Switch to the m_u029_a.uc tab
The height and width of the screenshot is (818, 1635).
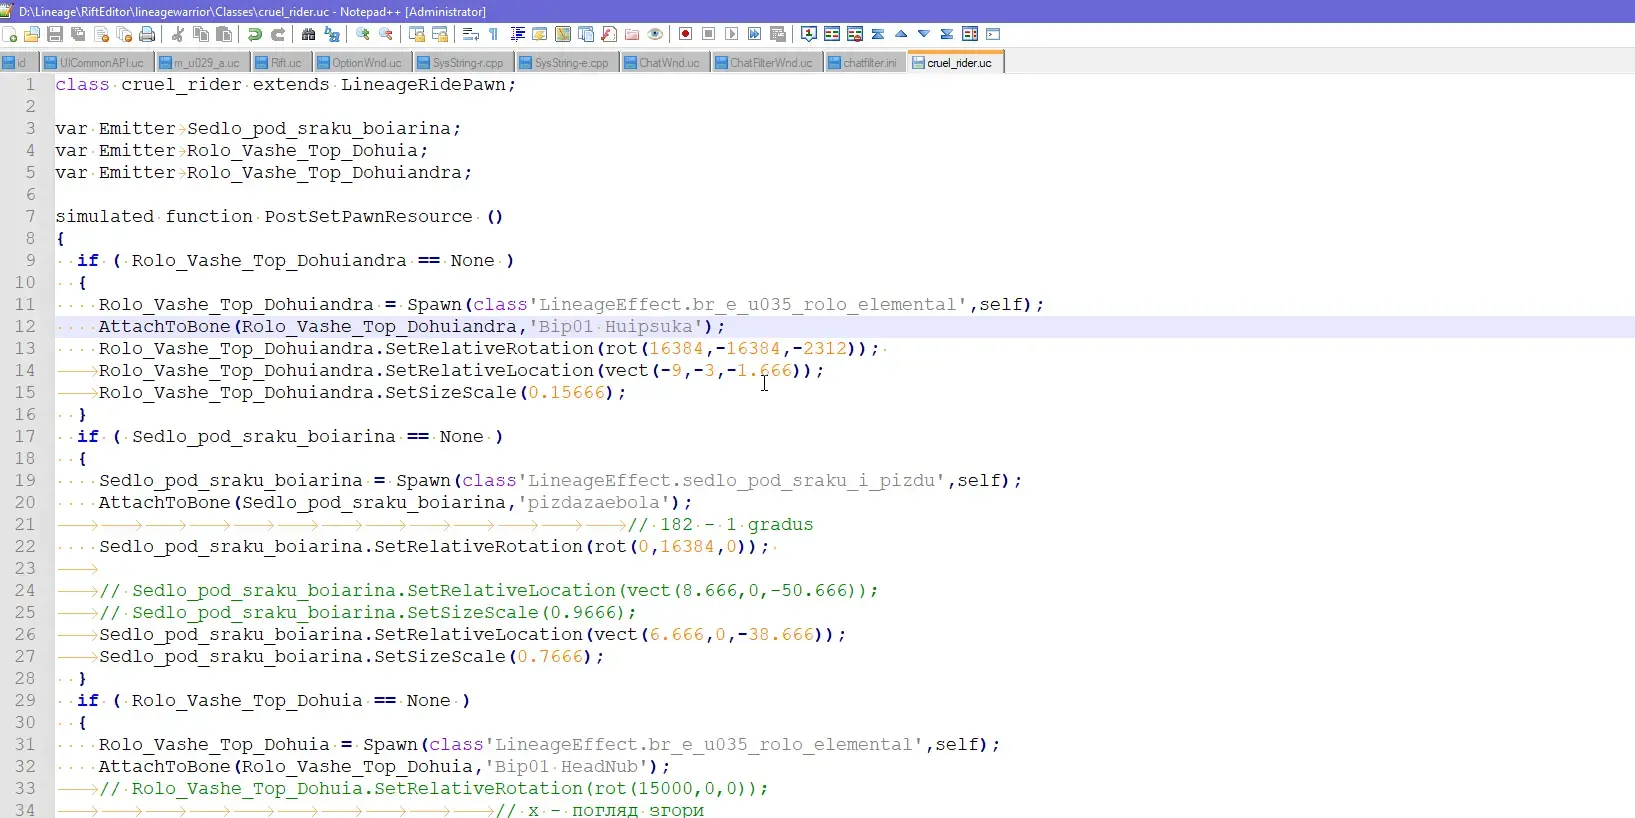(x=203, y=62)
